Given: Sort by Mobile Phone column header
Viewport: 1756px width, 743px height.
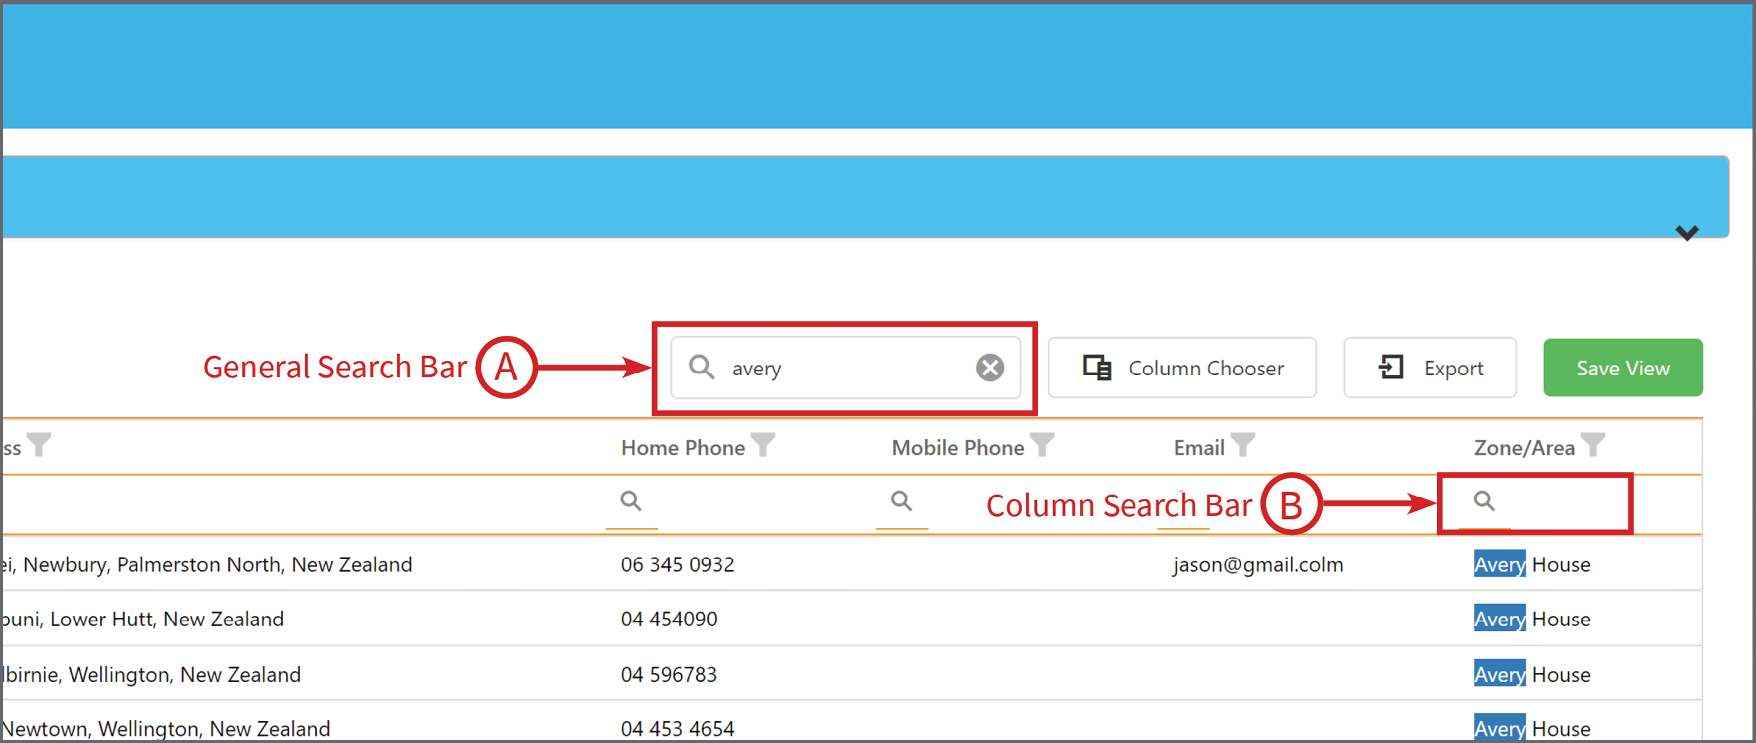Looking at the screenshot, I should point(958,448).
